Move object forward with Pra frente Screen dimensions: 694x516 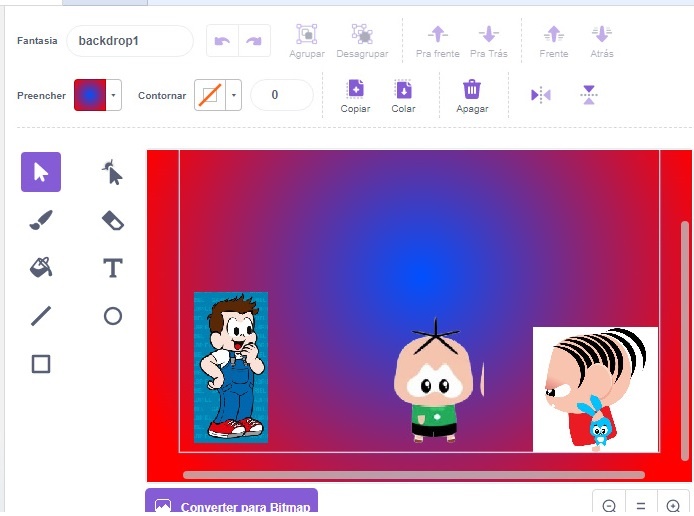pos(438,41)
